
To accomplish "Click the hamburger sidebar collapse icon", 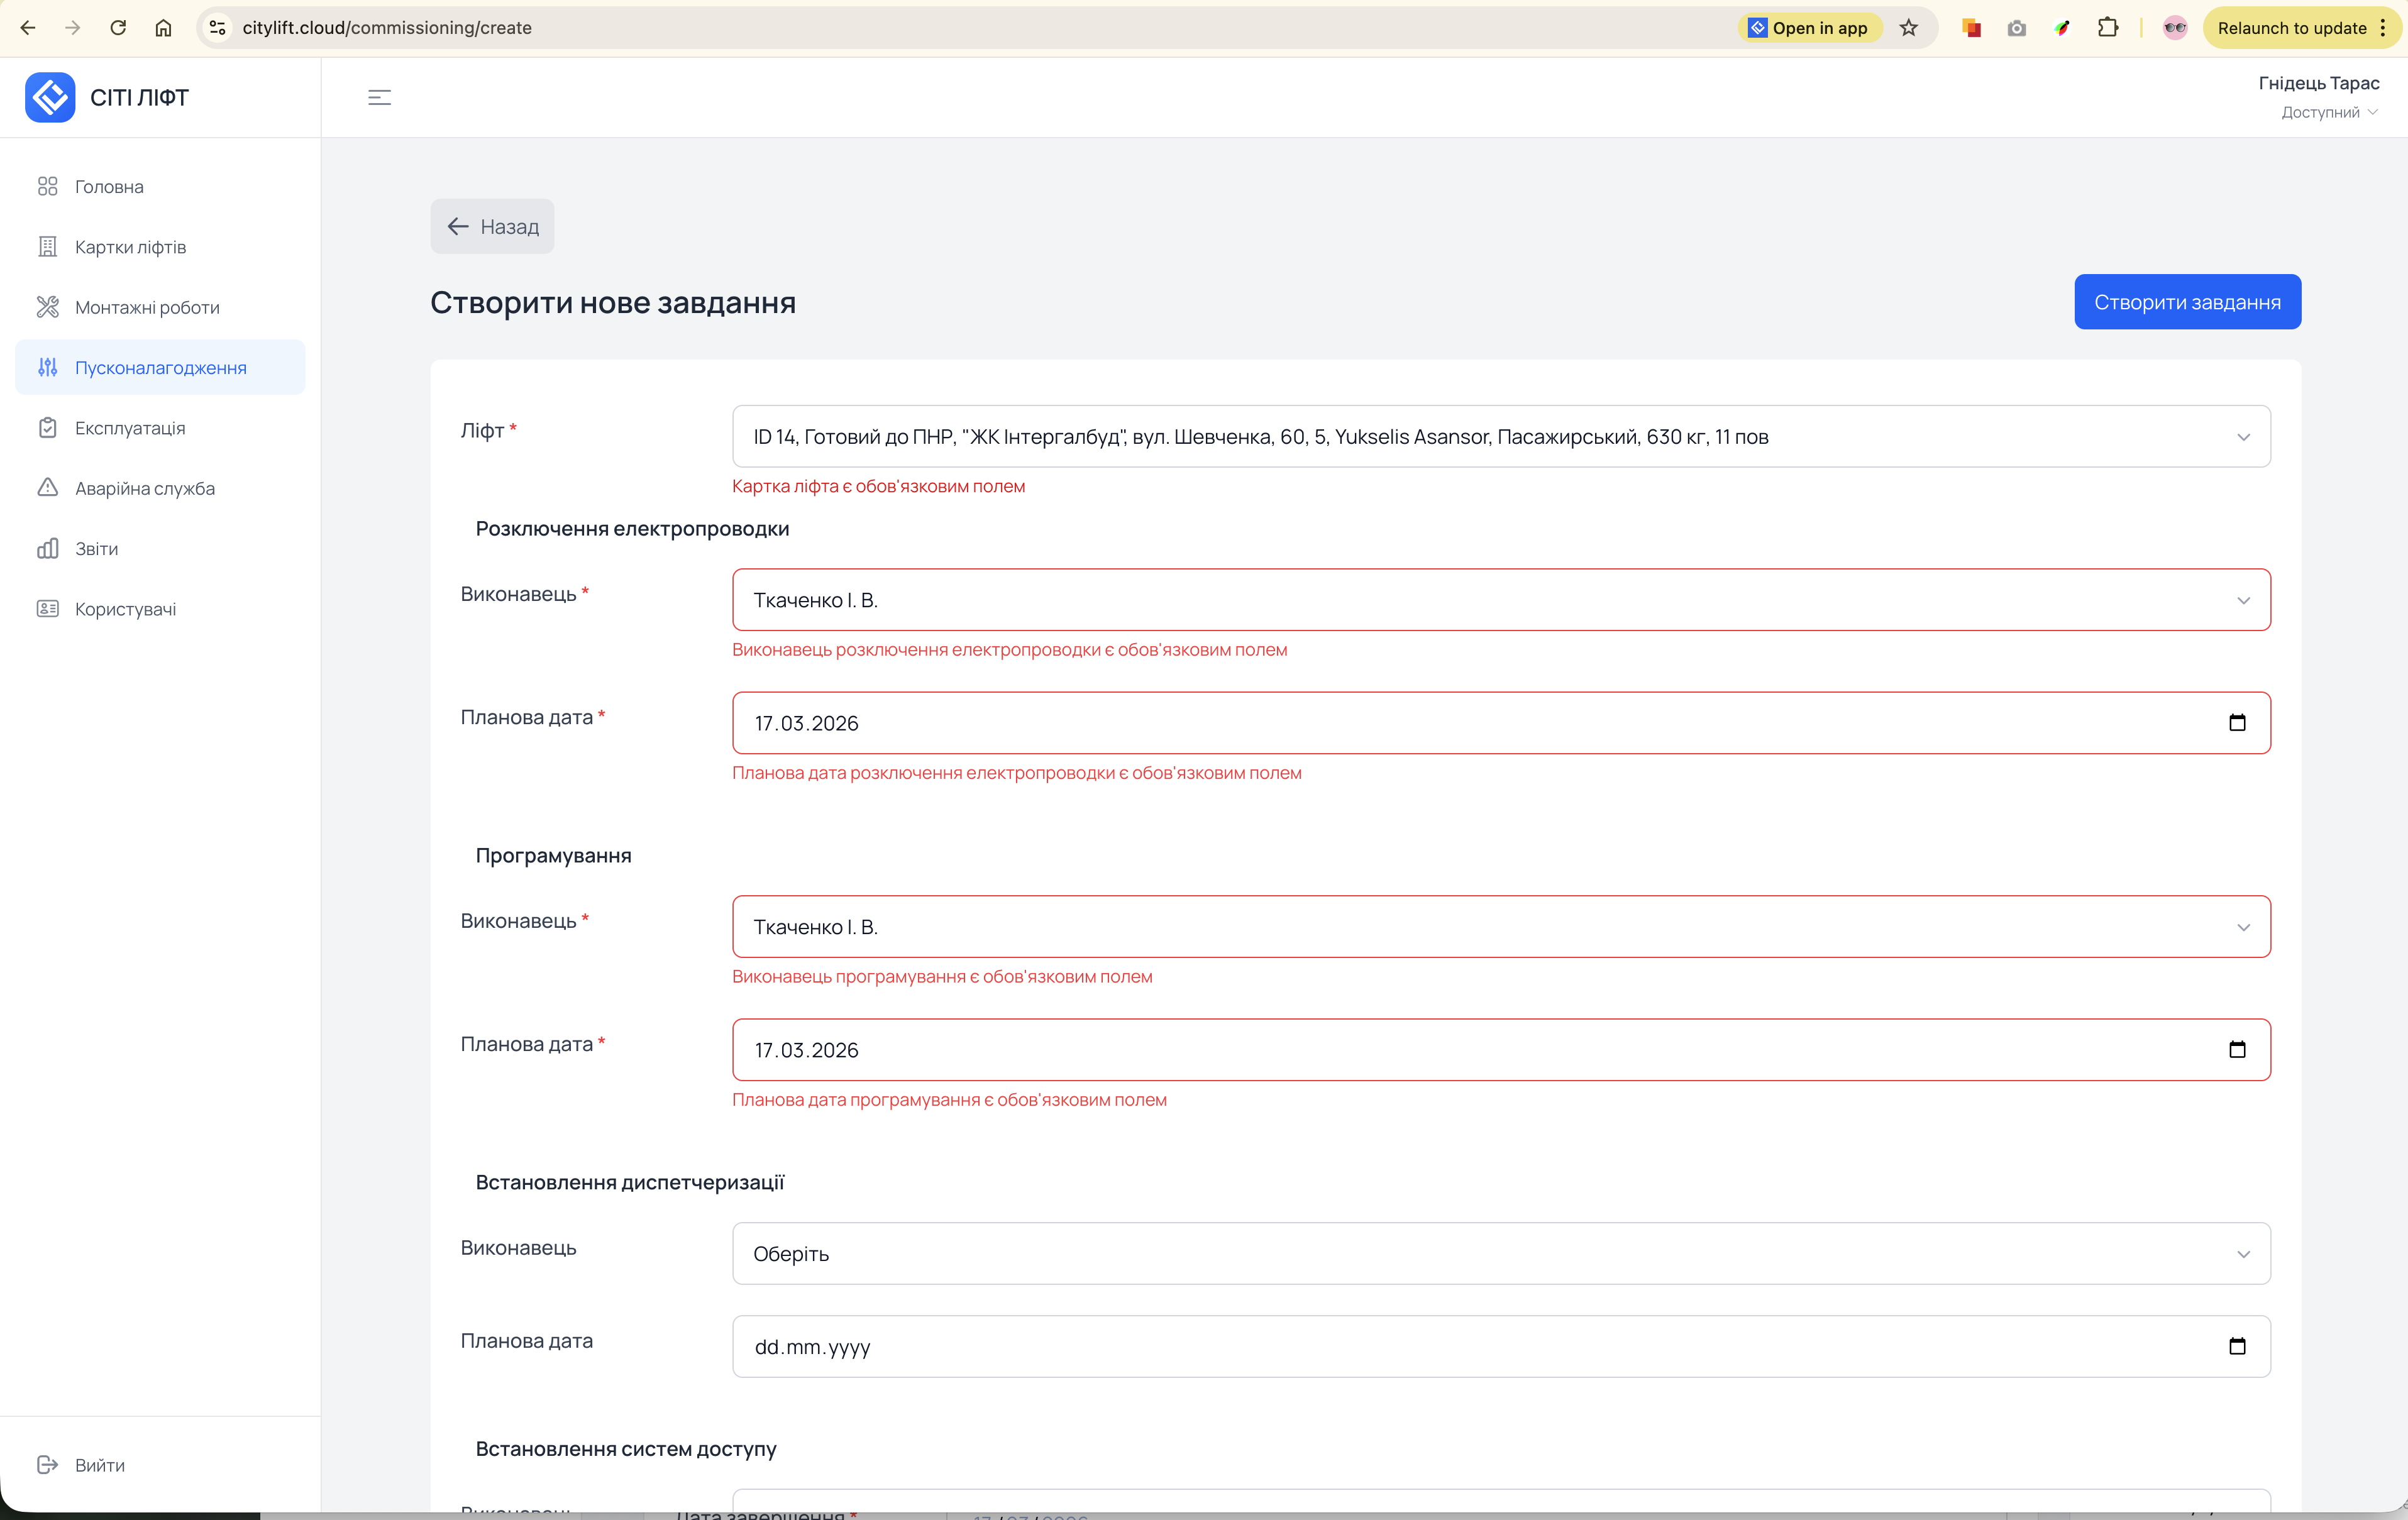I will tap(379, 97).
